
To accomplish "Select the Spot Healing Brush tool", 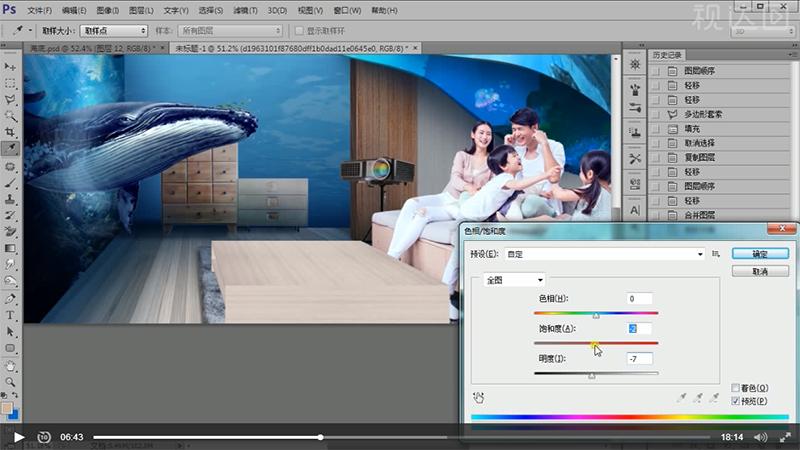I will pyautogui.click(x=10, y=167).
